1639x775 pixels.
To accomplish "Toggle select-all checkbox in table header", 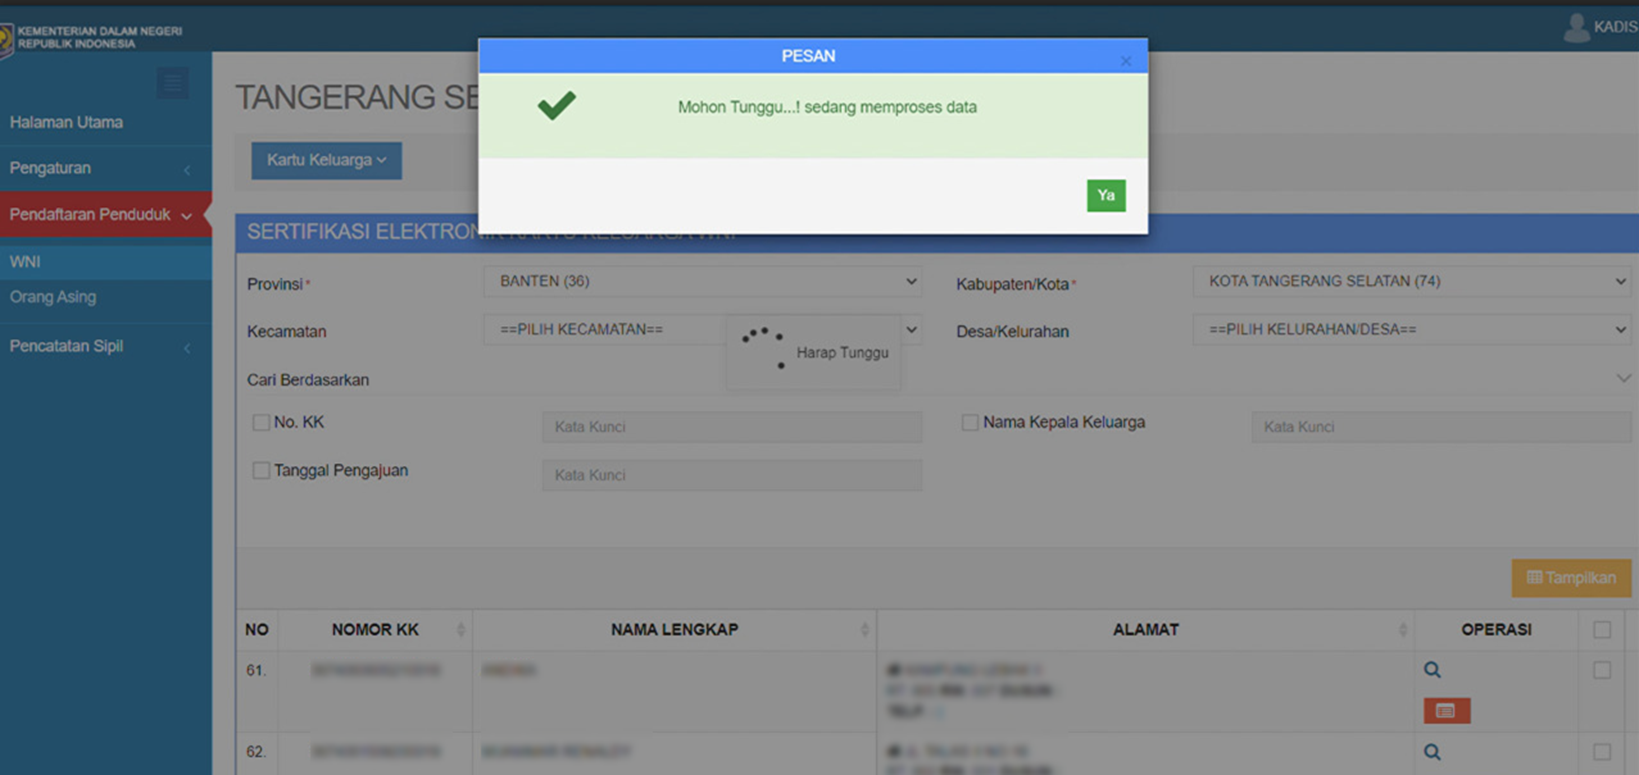I will 1602,630.
